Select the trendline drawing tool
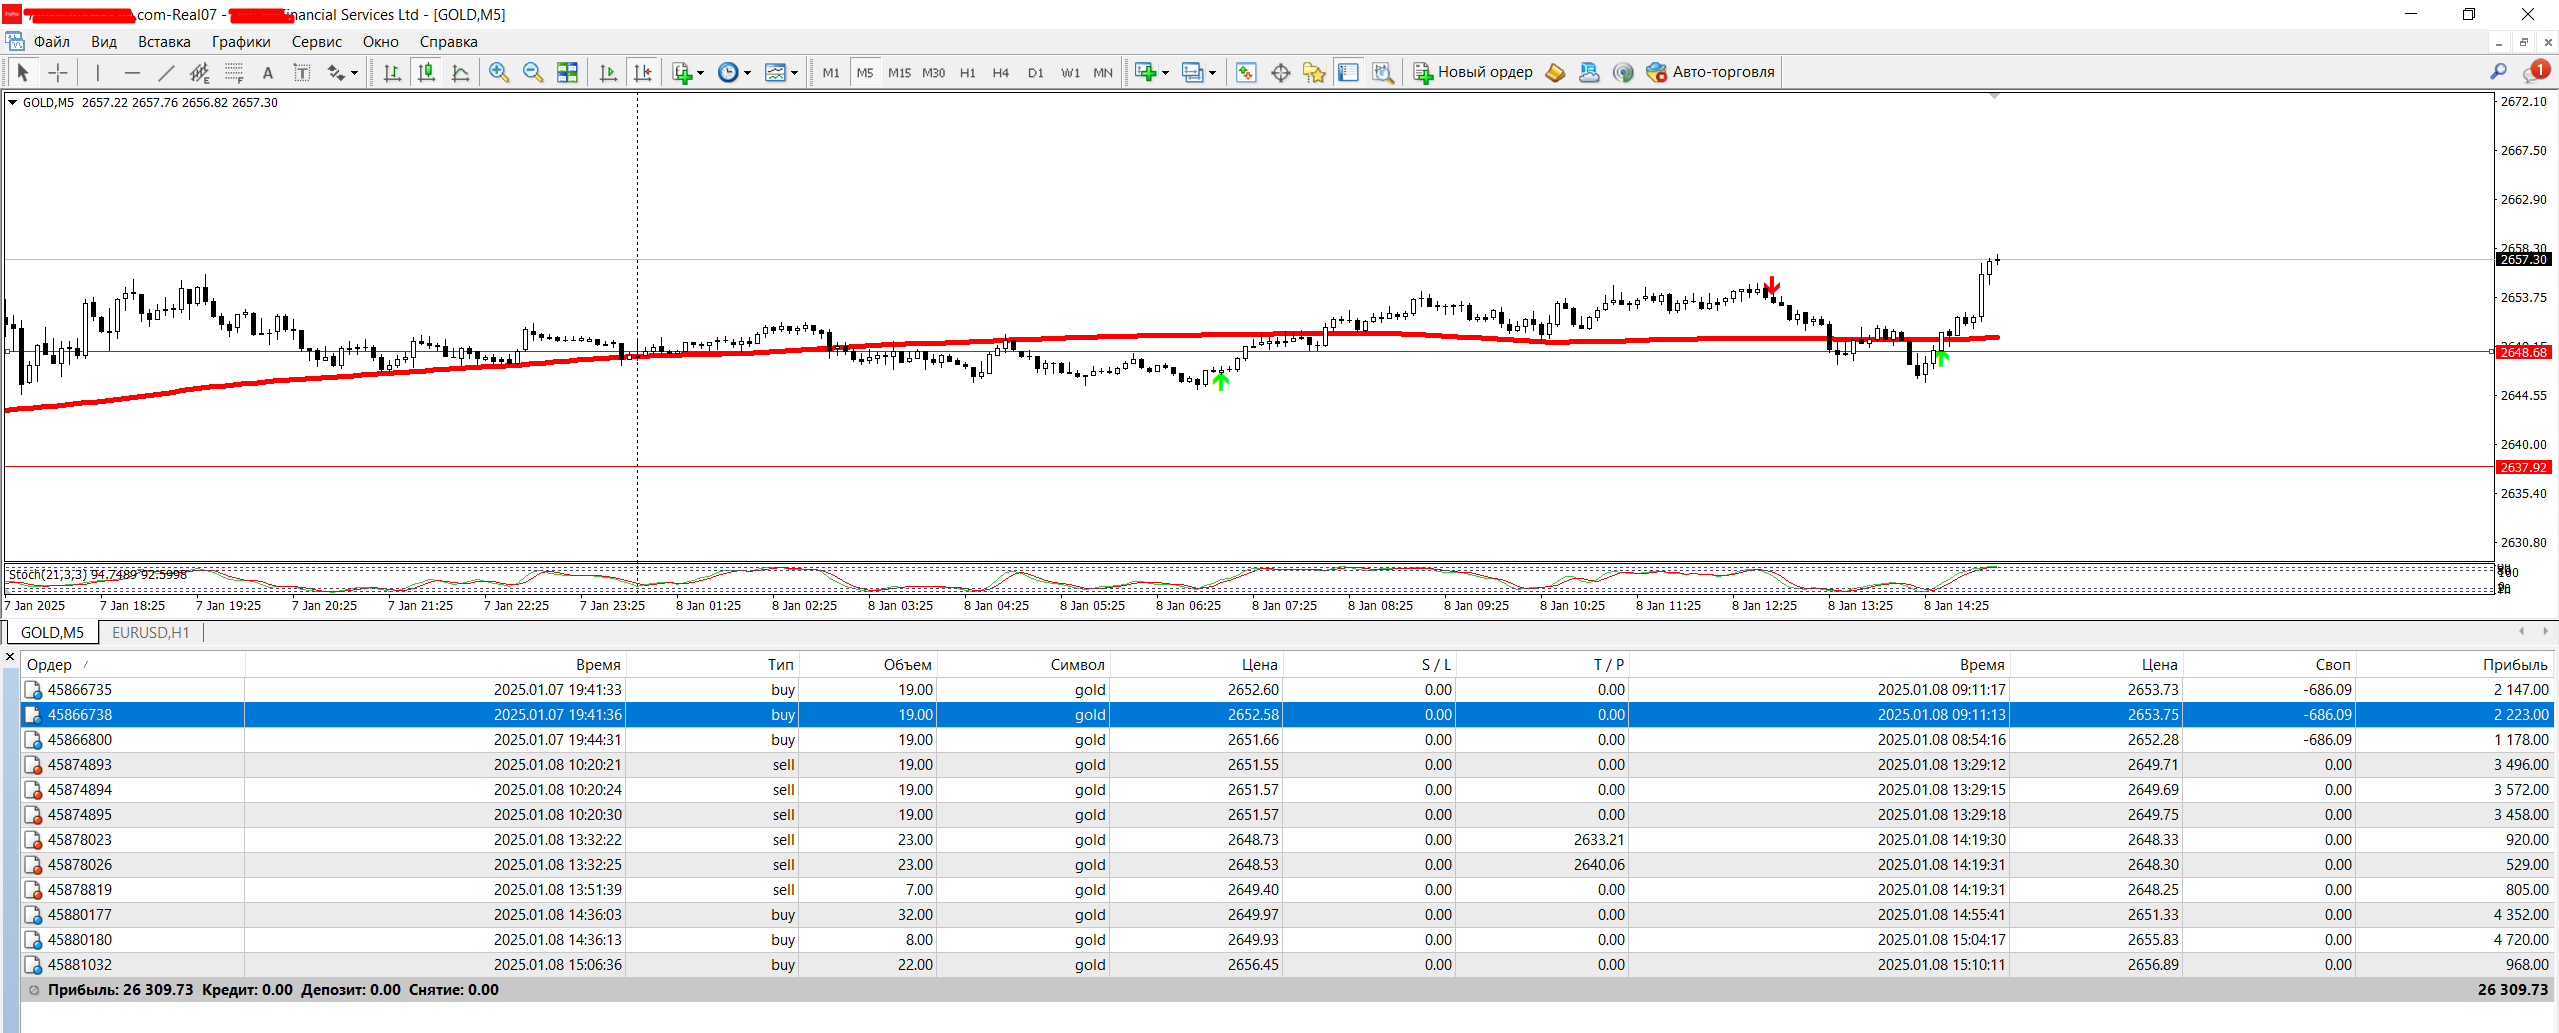2559x1033 pixels. click(x=166, y=72)
